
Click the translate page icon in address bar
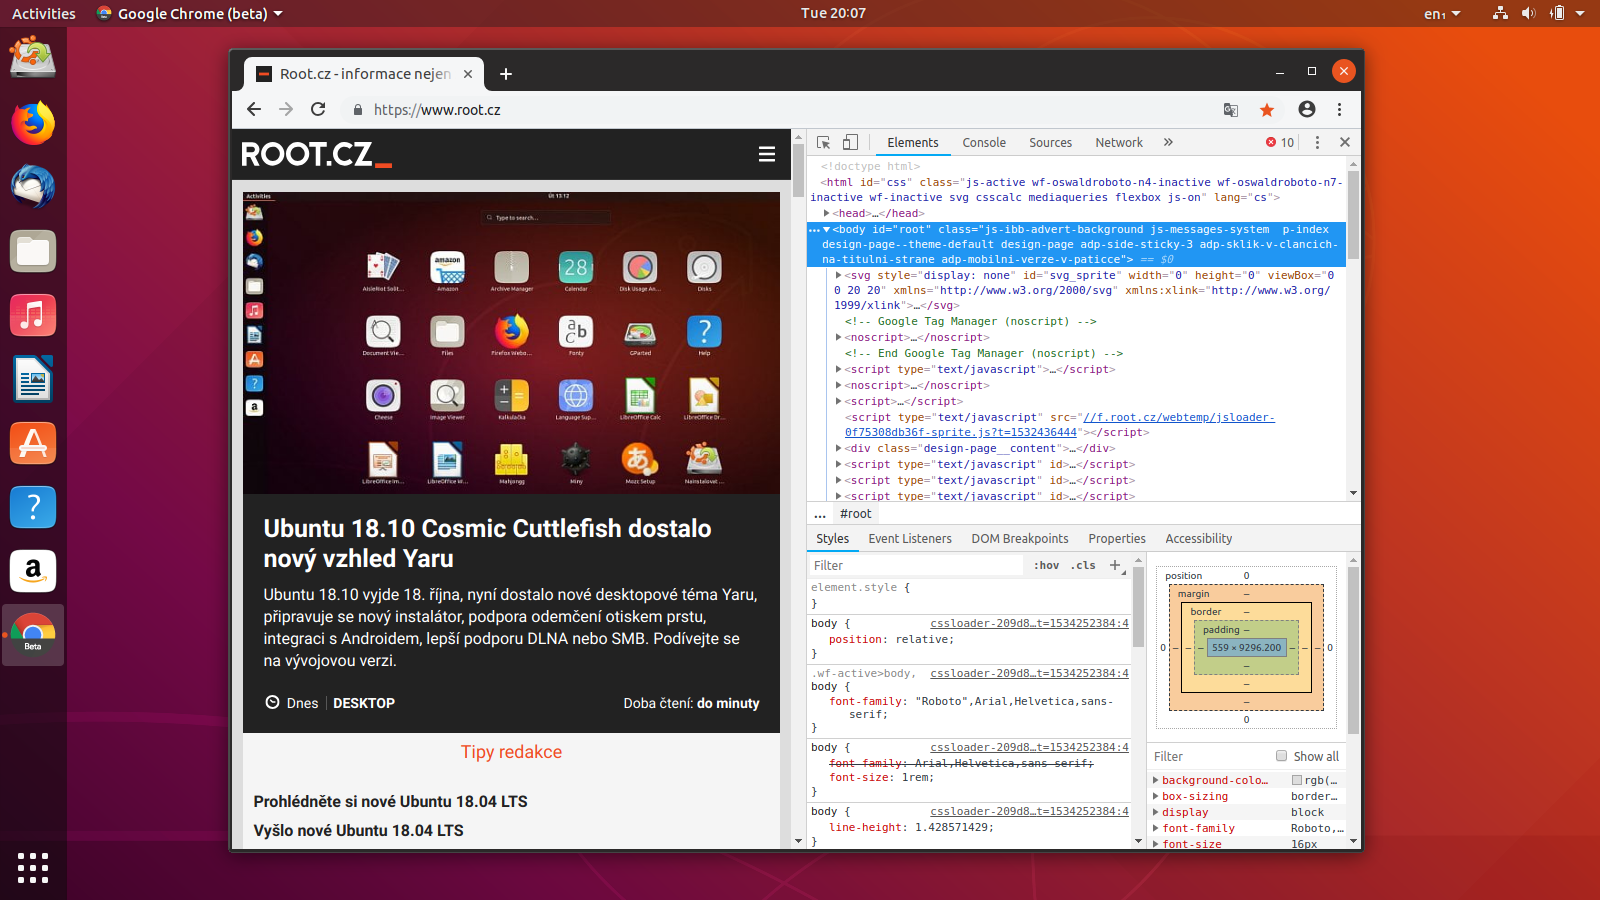tap(1230, 110)
